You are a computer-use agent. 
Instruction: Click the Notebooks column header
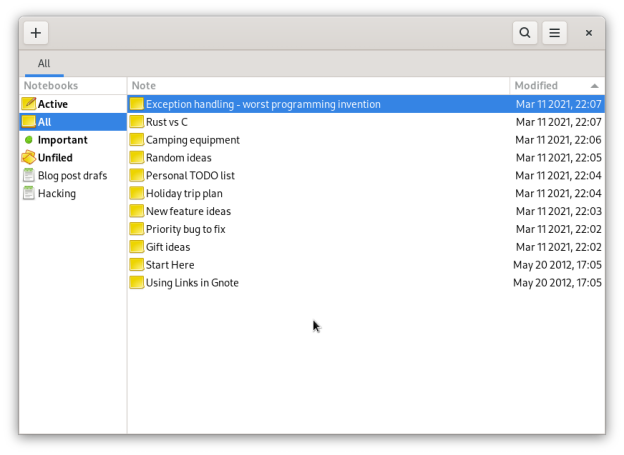click(x=51, y=86)
